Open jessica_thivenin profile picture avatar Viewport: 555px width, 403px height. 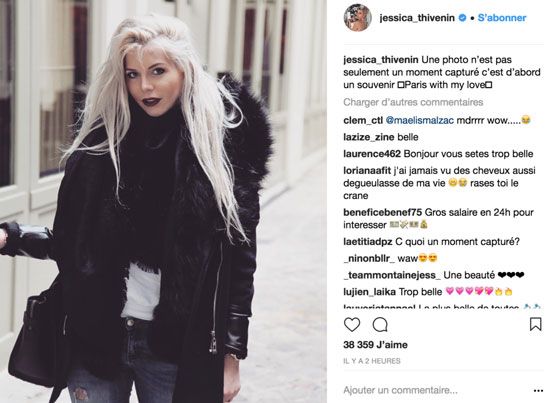357,18
